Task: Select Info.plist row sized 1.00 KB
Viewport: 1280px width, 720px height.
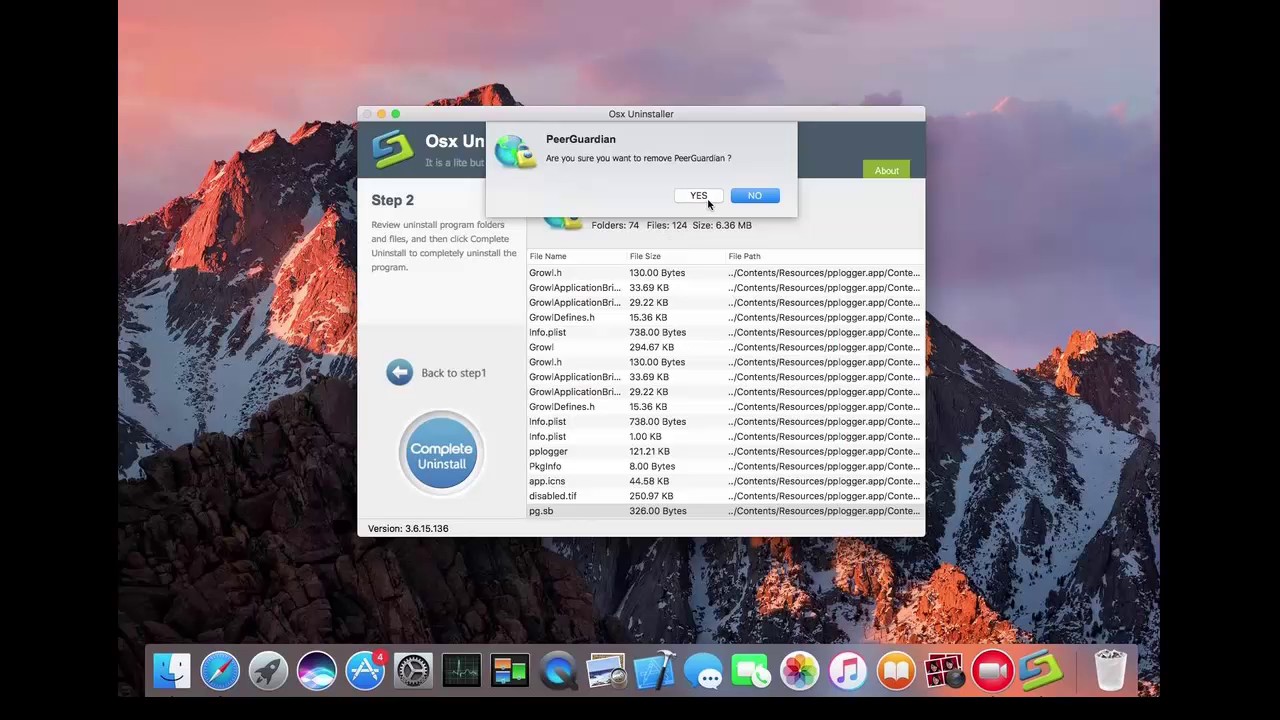Action: 726,436
